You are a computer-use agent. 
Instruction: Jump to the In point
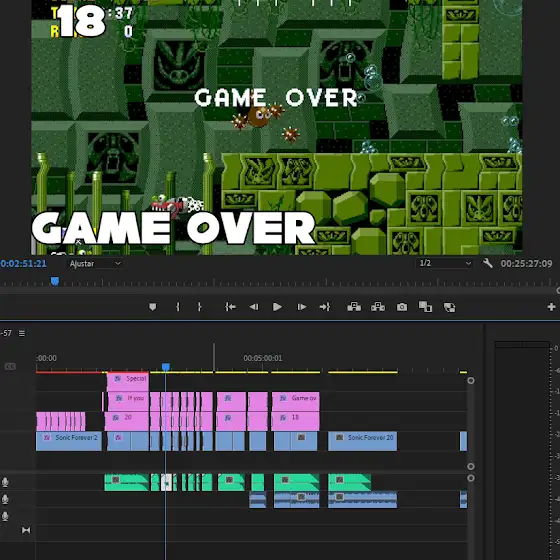(x=230, y=307)
